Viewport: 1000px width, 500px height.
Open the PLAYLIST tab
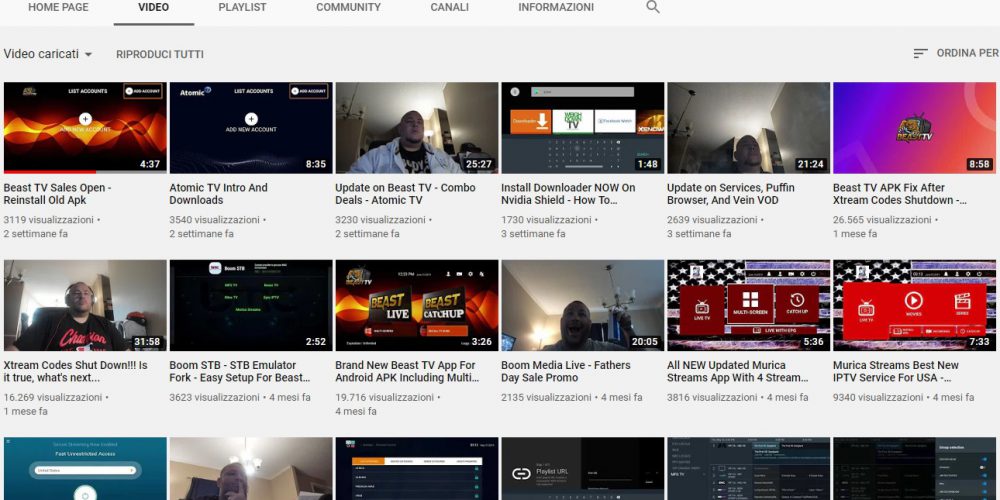(x=242, y=8)
